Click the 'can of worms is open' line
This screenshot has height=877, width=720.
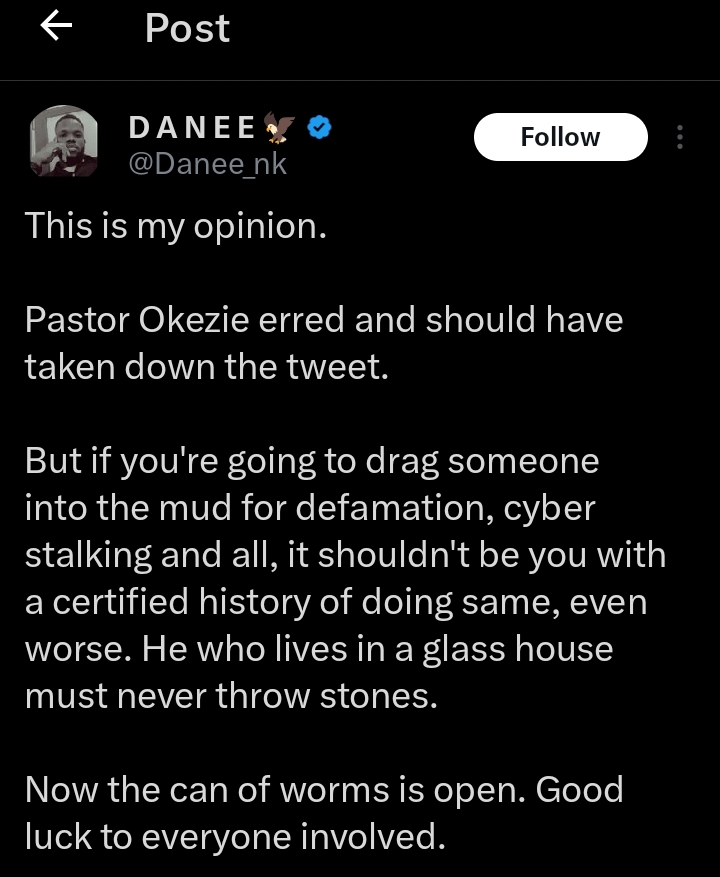click(x=324, y=790)
